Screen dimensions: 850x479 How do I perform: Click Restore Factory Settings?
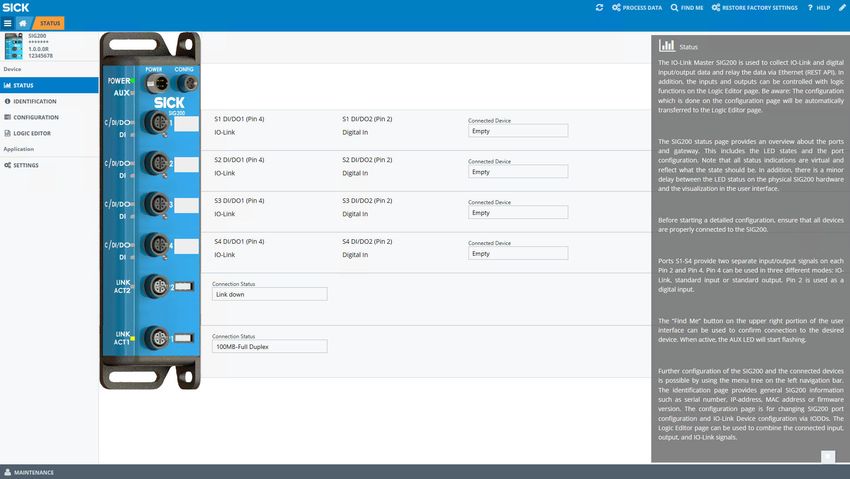755,8
